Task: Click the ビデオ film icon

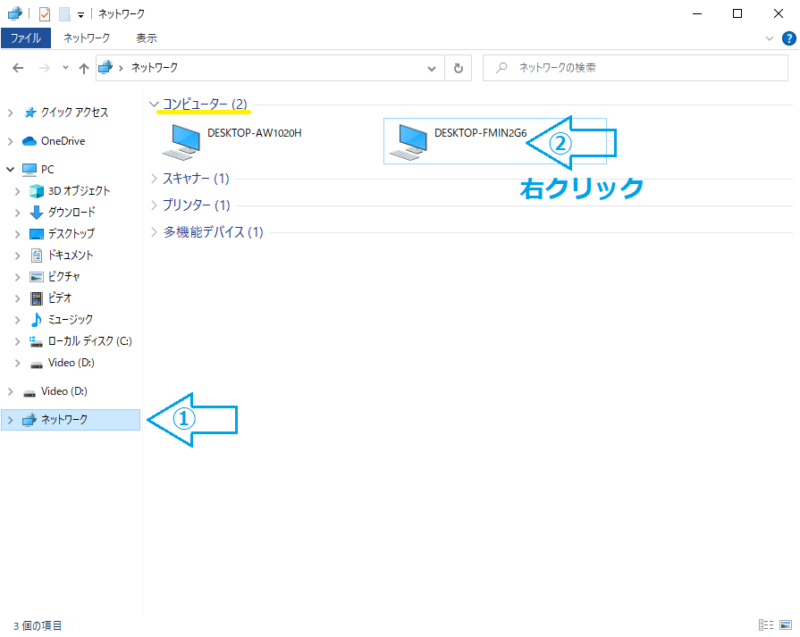Action: click(x=36, y=298)
